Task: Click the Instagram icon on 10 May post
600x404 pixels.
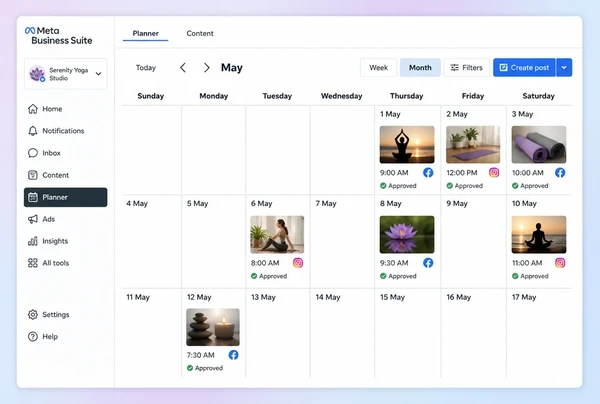Action: click(x=560, y=263)
